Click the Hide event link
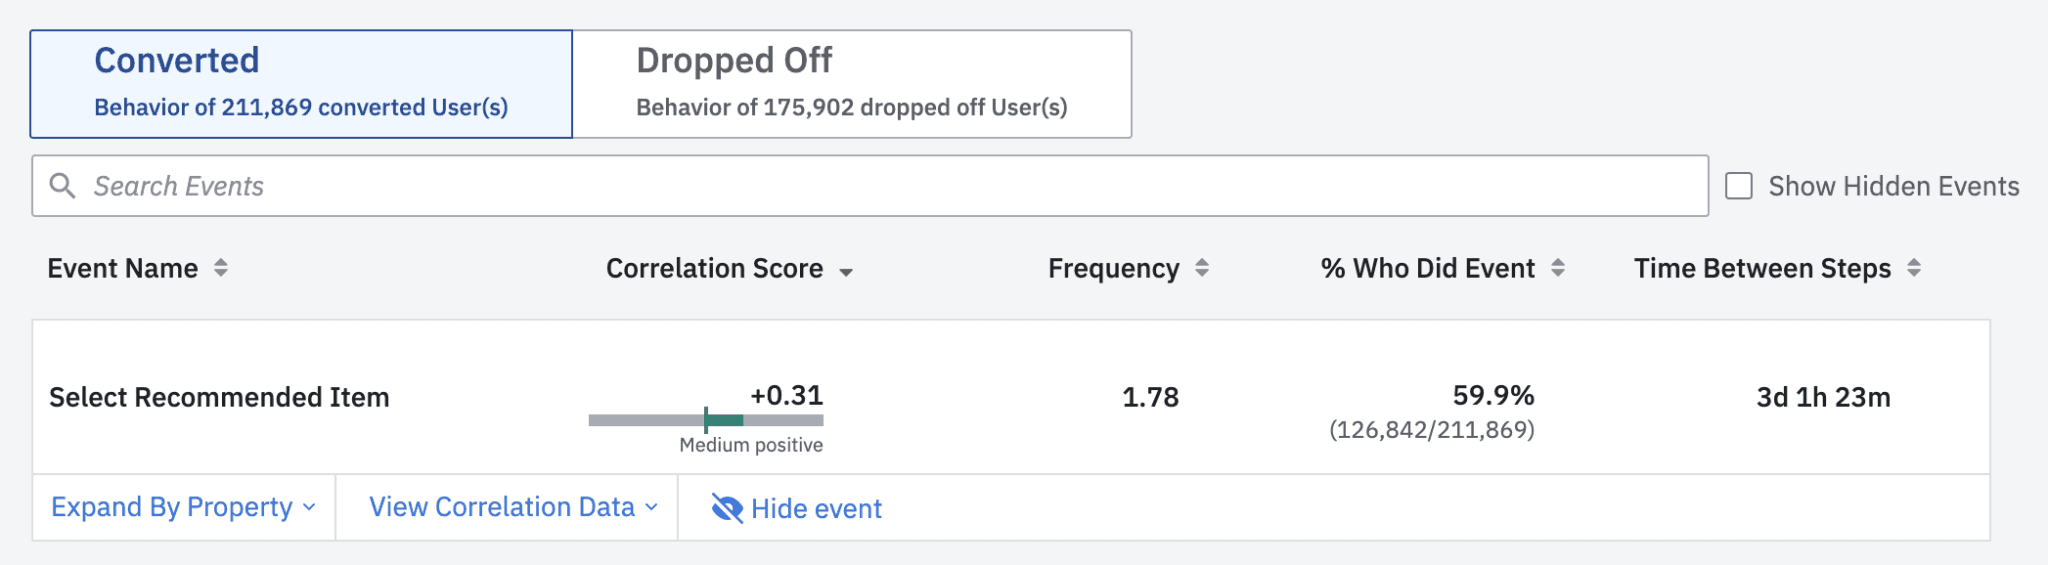Image resolution: width=2048 pixels, height=565 pixels. [x=816, y=509]
